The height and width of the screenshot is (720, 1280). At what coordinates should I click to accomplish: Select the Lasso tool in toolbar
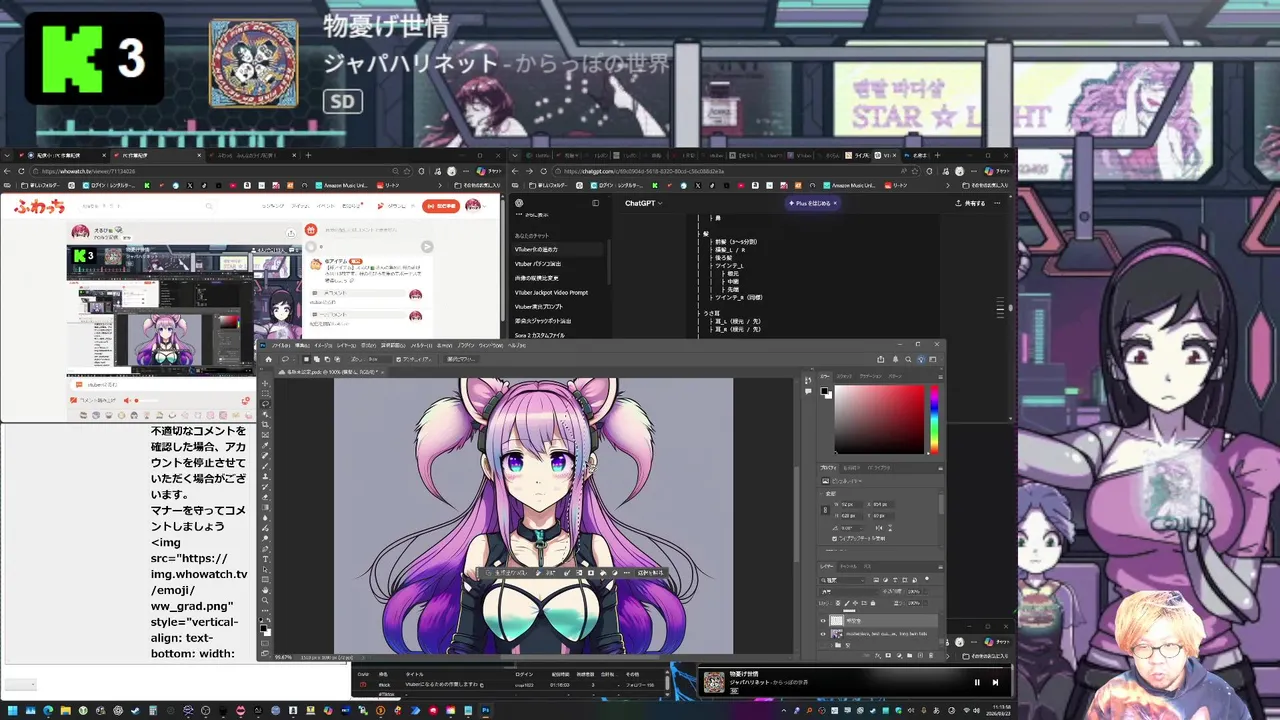tap(266, 403)
